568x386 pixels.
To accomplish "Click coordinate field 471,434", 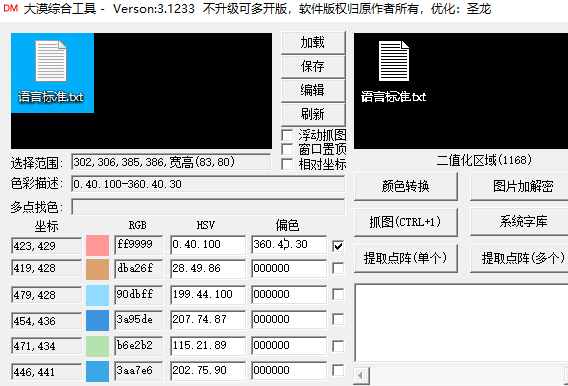I will tap(46, 346).
